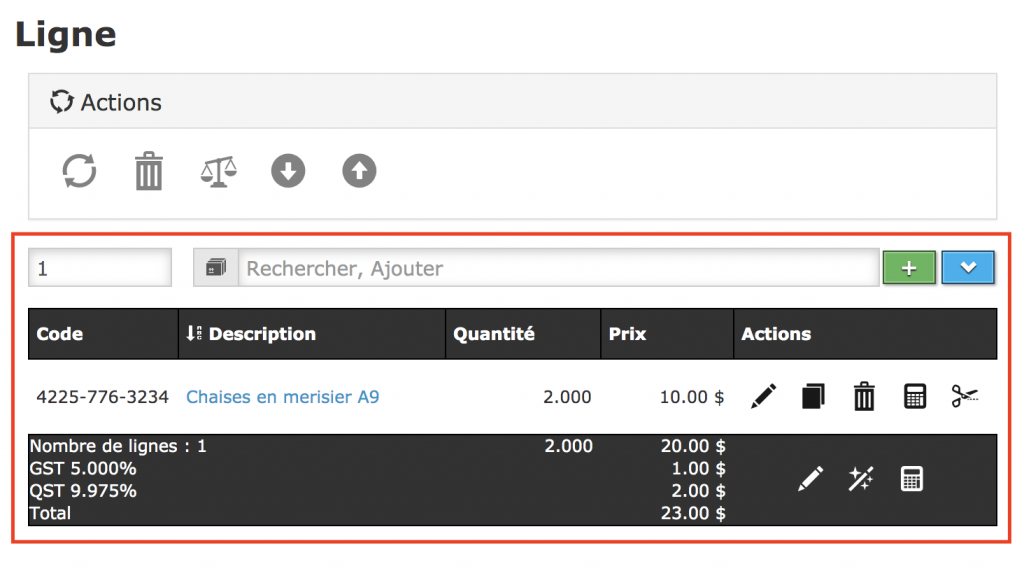
Task: Click the calculator icon in totals footer
Action: (911, 479)
